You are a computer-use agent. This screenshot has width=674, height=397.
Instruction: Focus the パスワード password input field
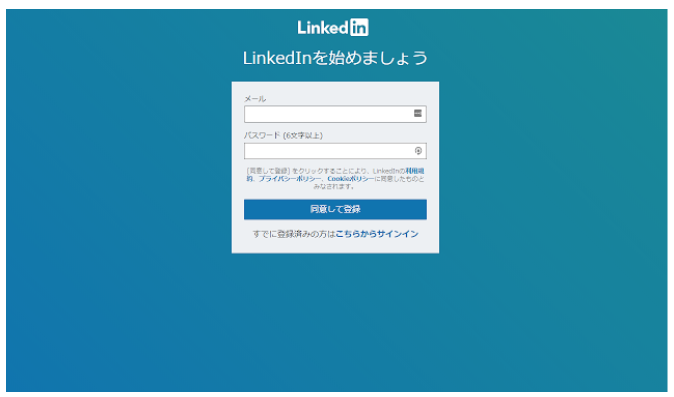[335, 151]
